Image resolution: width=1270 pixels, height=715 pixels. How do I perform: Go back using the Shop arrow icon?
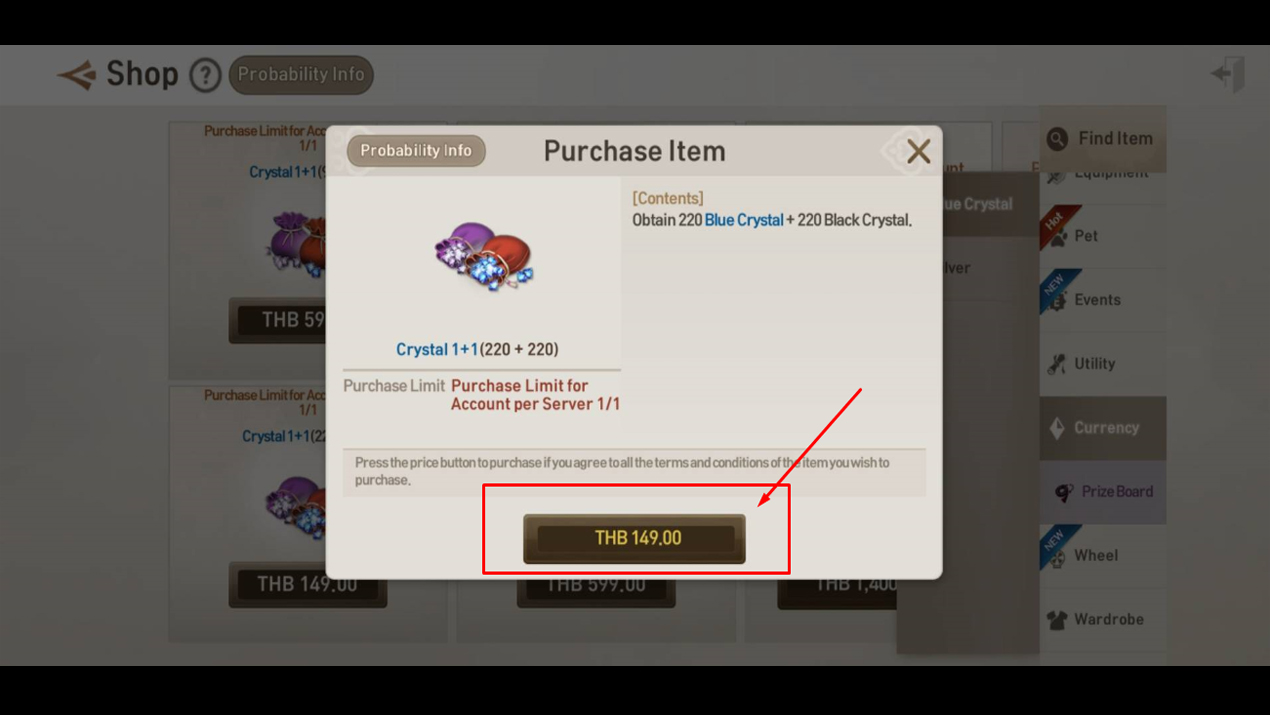(x=77, y=75)
